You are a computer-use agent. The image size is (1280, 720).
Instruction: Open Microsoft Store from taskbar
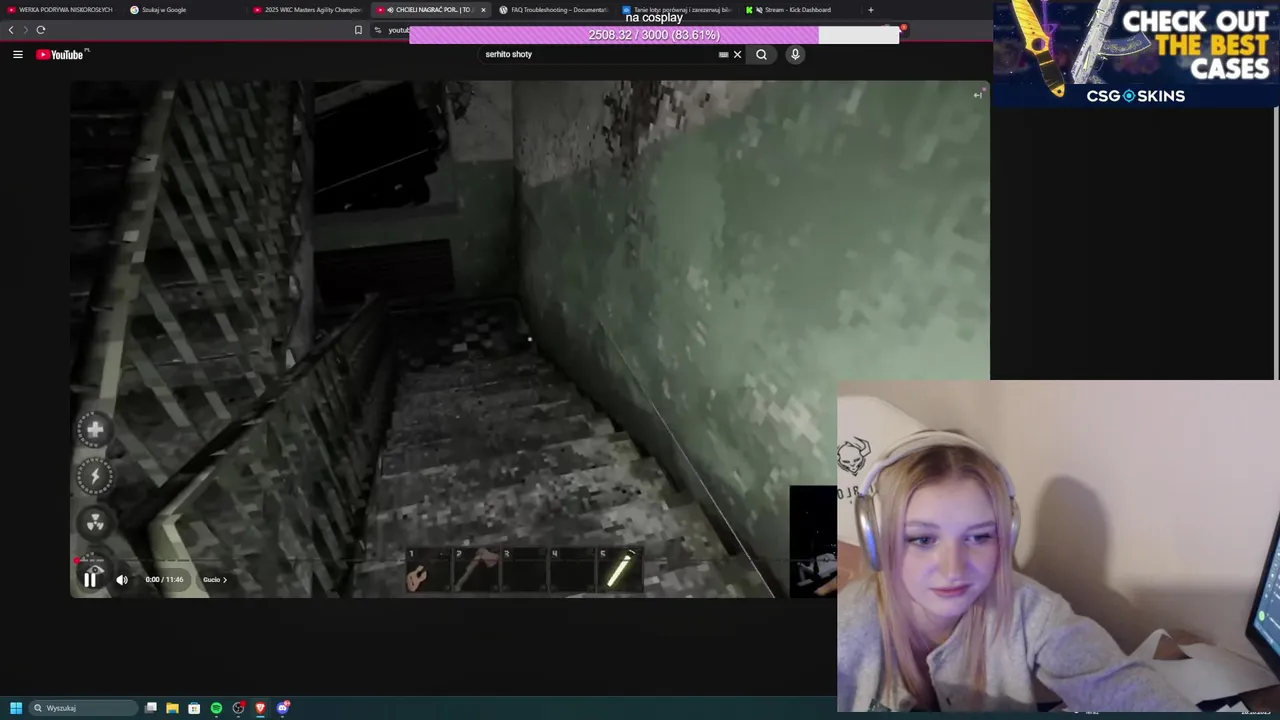click(x=194, y=708)
